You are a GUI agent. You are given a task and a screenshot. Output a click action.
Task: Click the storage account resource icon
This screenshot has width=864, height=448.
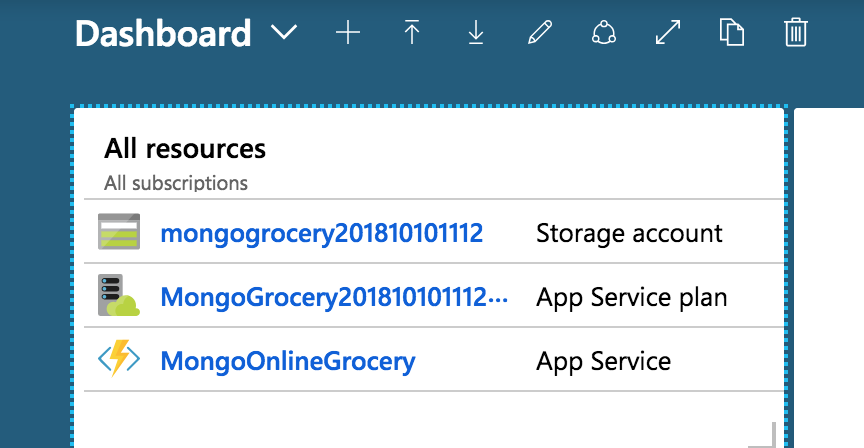119,232
